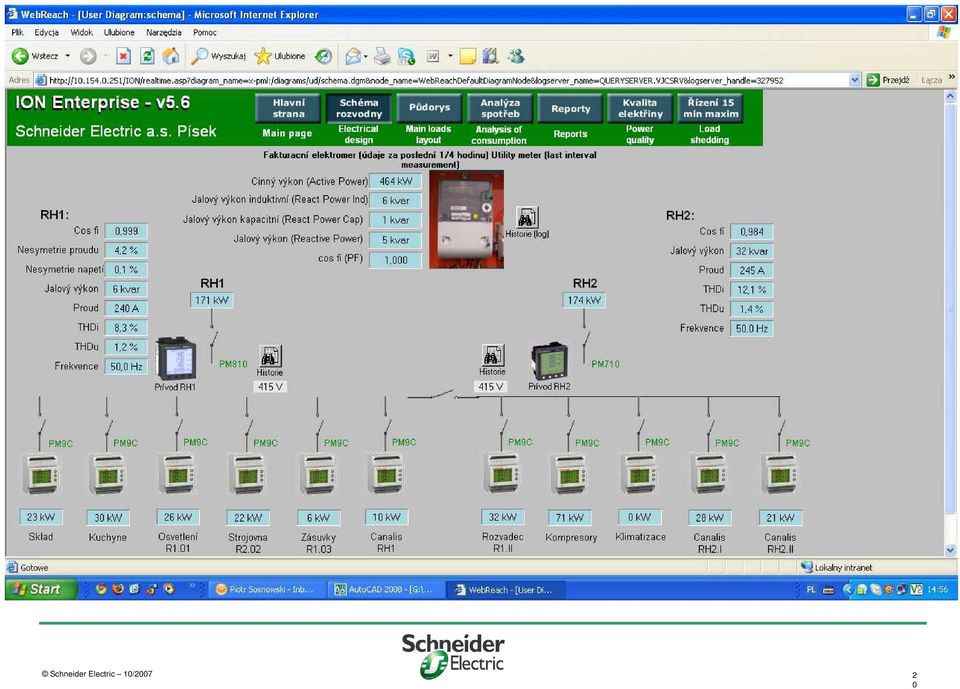
Task: Click the 464 kW active power value
Action: tap(396, 181)
